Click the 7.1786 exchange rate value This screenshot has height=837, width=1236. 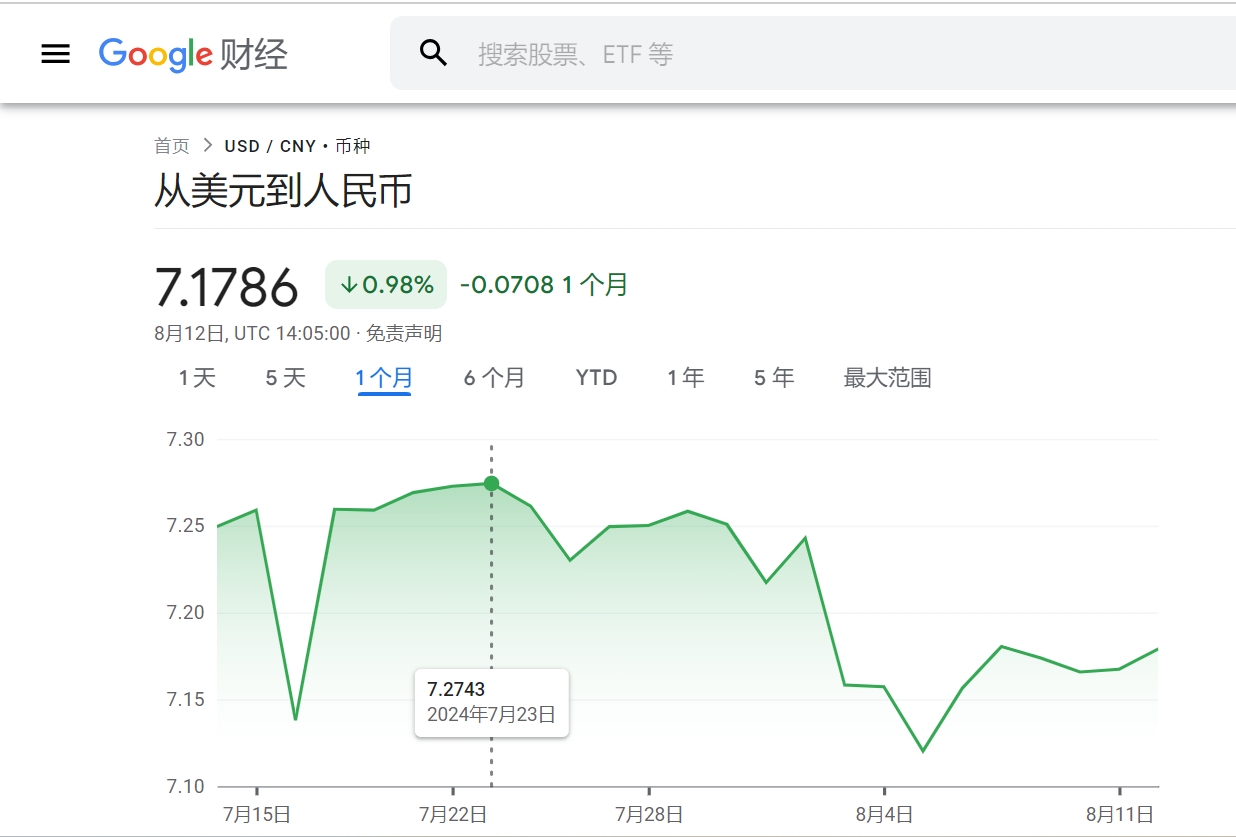click(227, 287)
